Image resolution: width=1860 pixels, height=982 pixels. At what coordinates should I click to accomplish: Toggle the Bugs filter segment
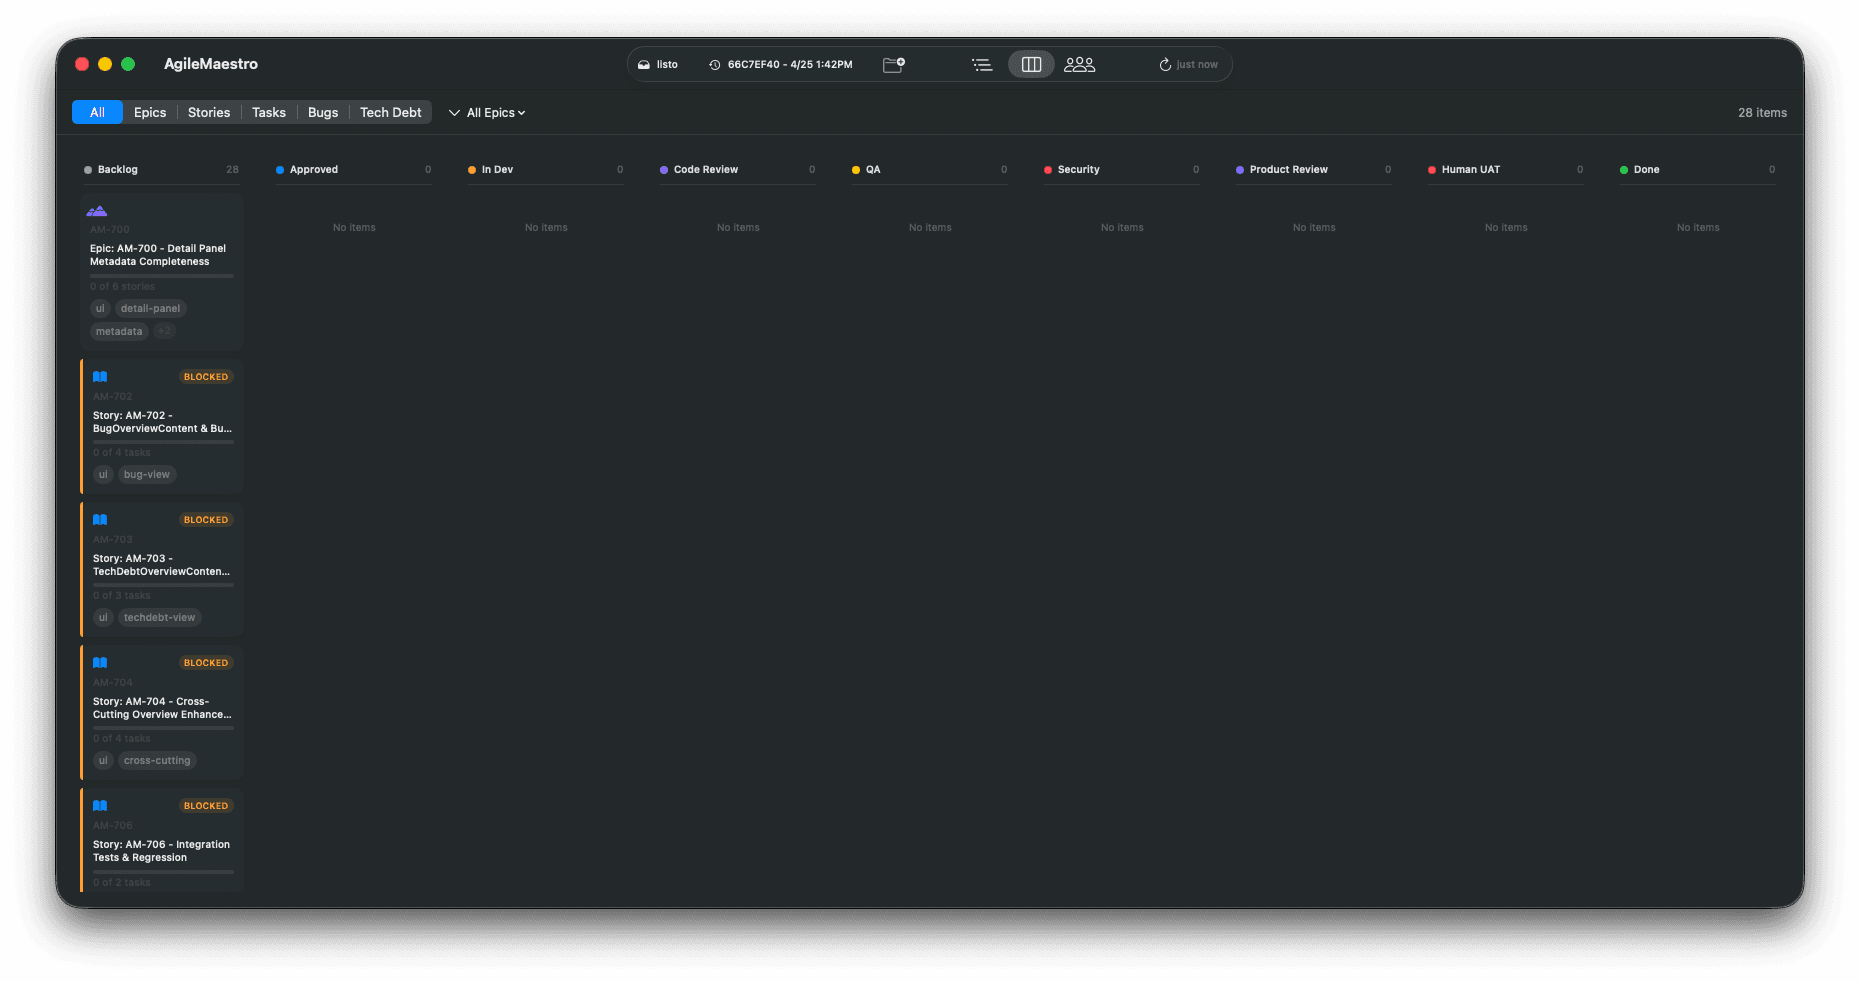click(323, 112)
